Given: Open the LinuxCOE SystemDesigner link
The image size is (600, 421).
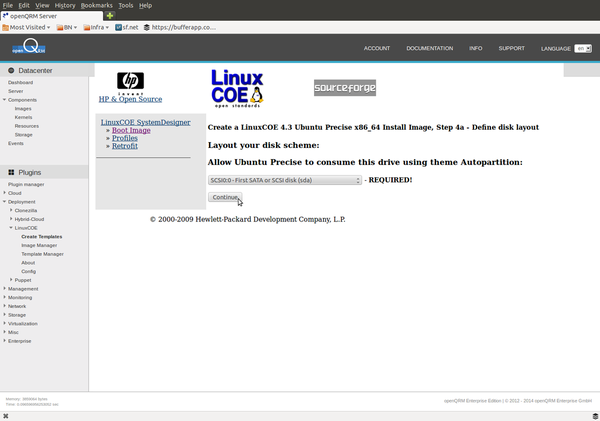Looking at the screenshot, I should pyautogui.click(x=145, y=122).
